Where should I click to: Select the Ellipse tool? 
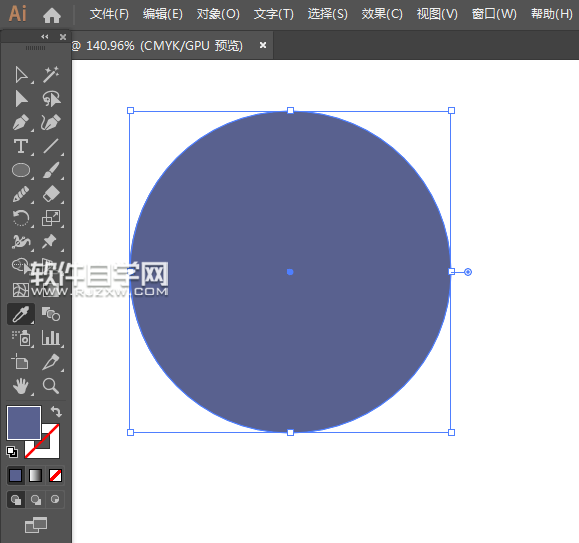21,171
